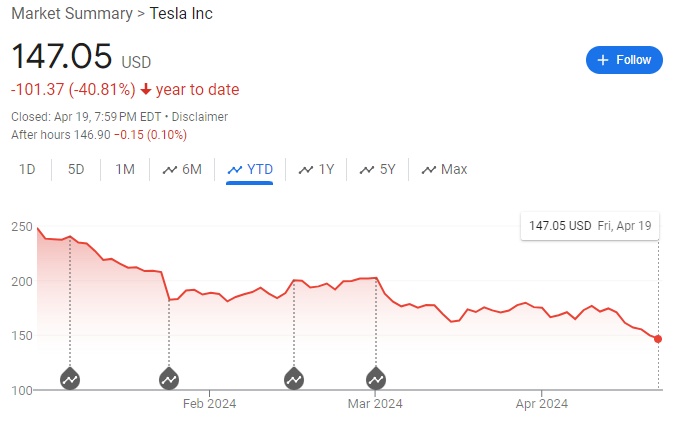
Task: Click the trend-line icon on the Max tab
Action: pyautogui.click(x=429, y=170)
